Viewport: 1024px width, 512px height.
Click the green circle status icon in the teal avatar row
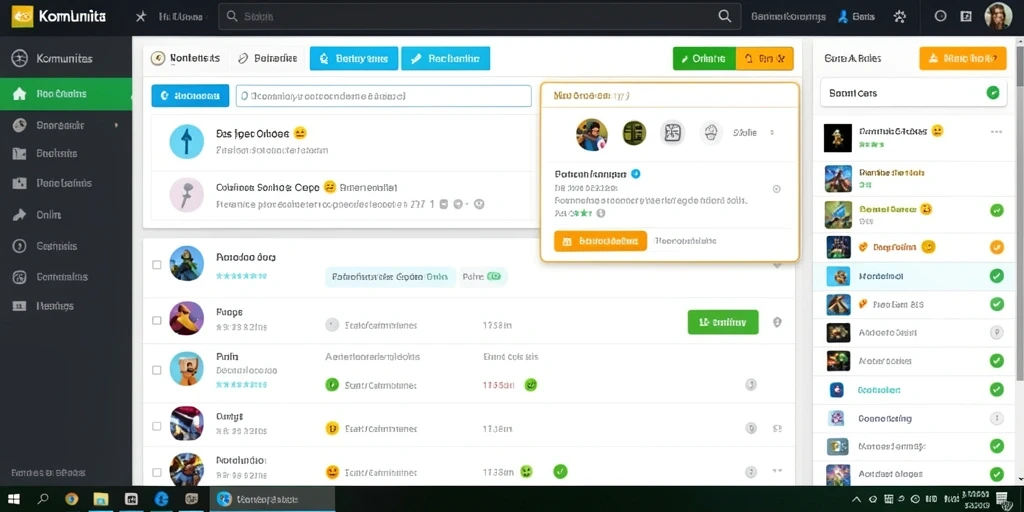pos(332,385)
